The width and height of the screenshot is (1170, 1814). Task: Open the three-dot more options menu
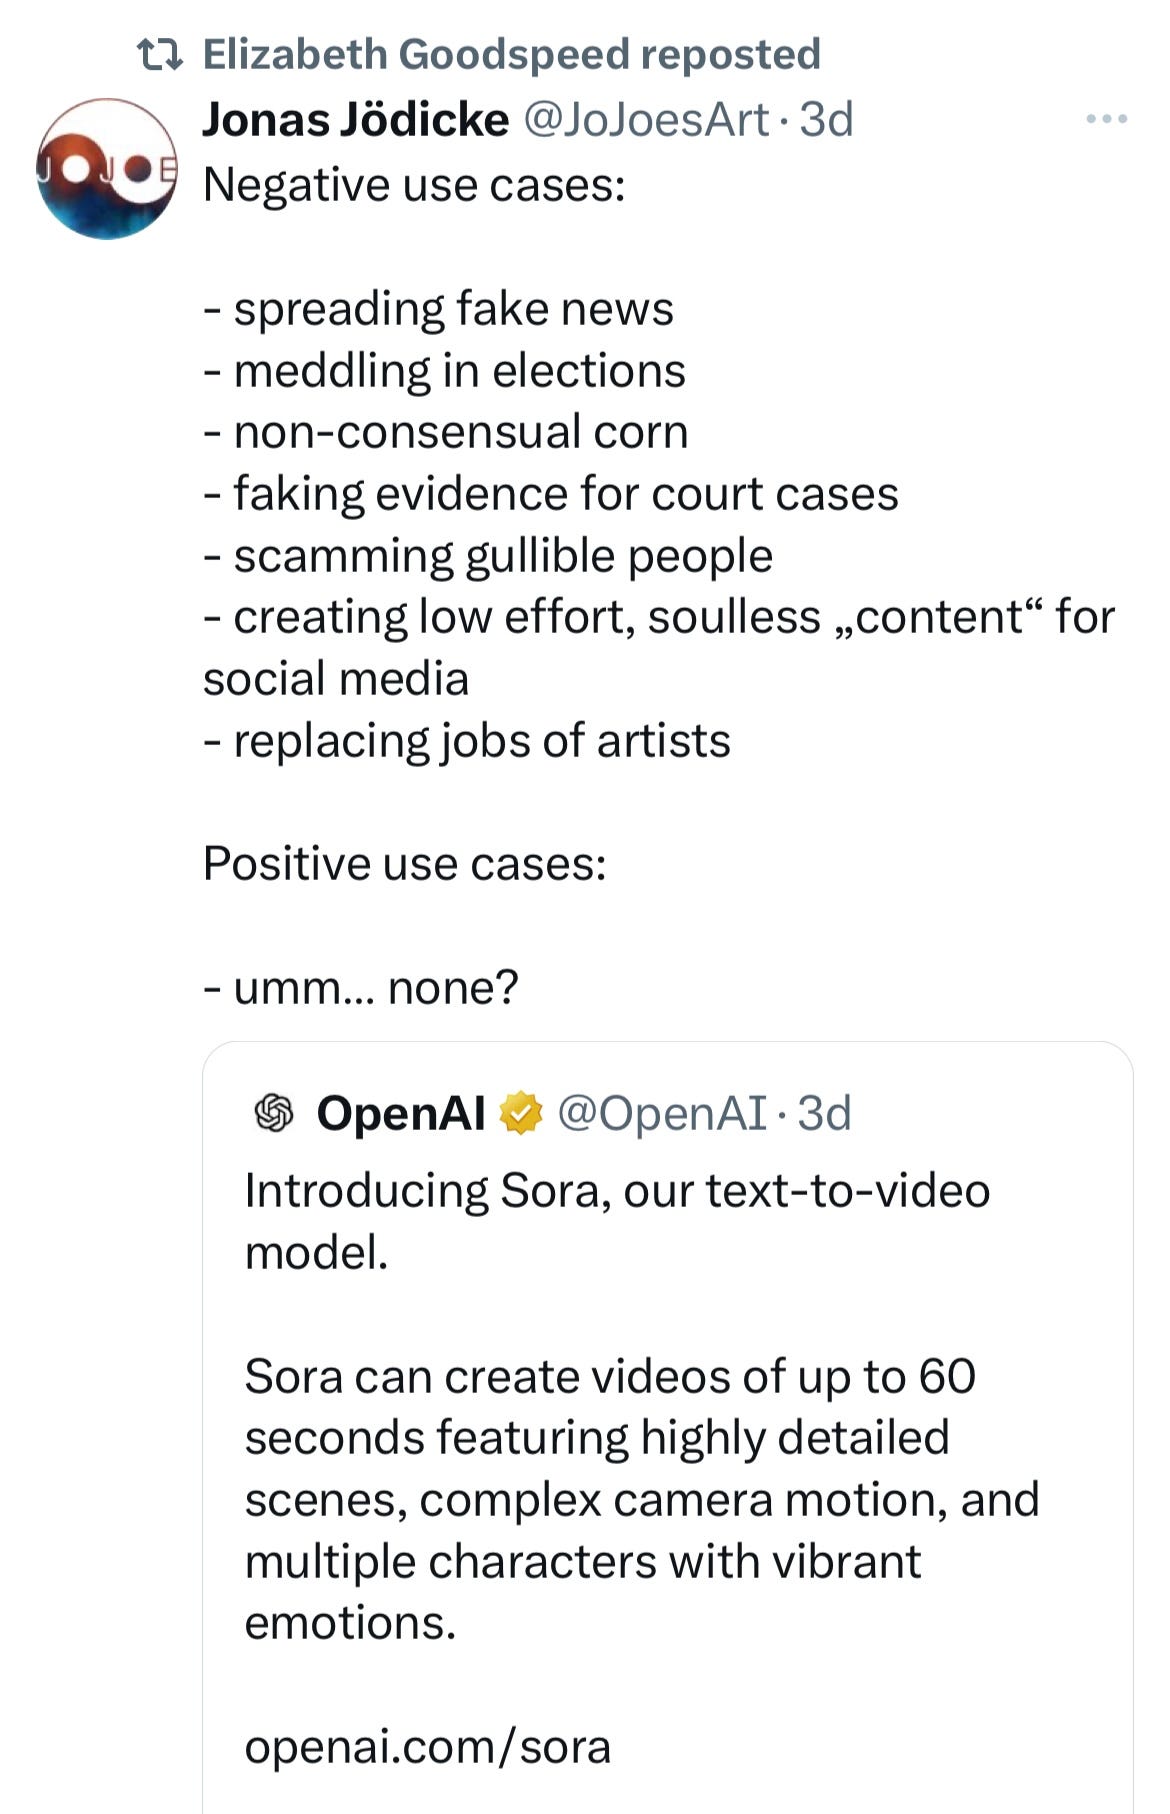pyautogui.click(x=1106, y=120)
